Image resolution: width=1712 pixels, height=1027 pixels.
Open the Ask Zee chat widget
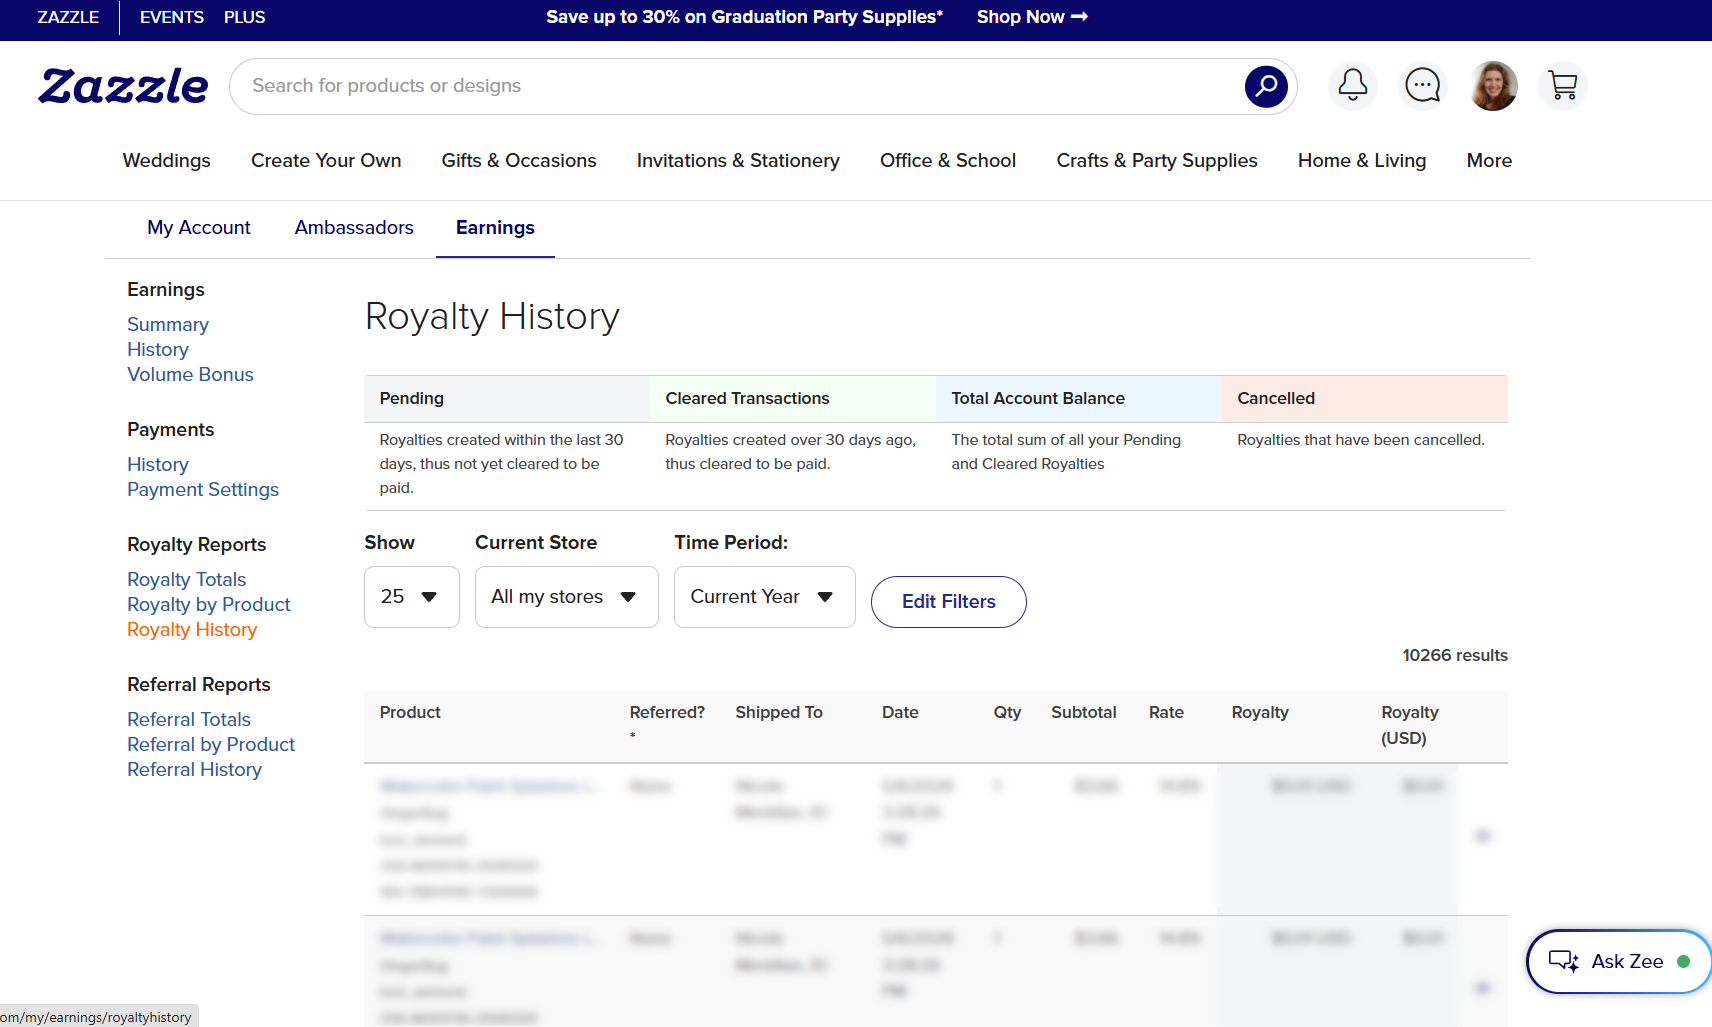(1619, 961)
